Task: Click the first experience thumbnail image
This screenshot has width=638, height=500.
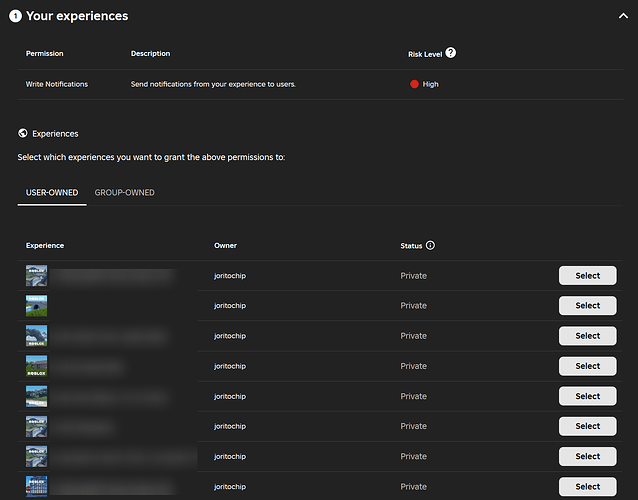Action: pos(37,276)
